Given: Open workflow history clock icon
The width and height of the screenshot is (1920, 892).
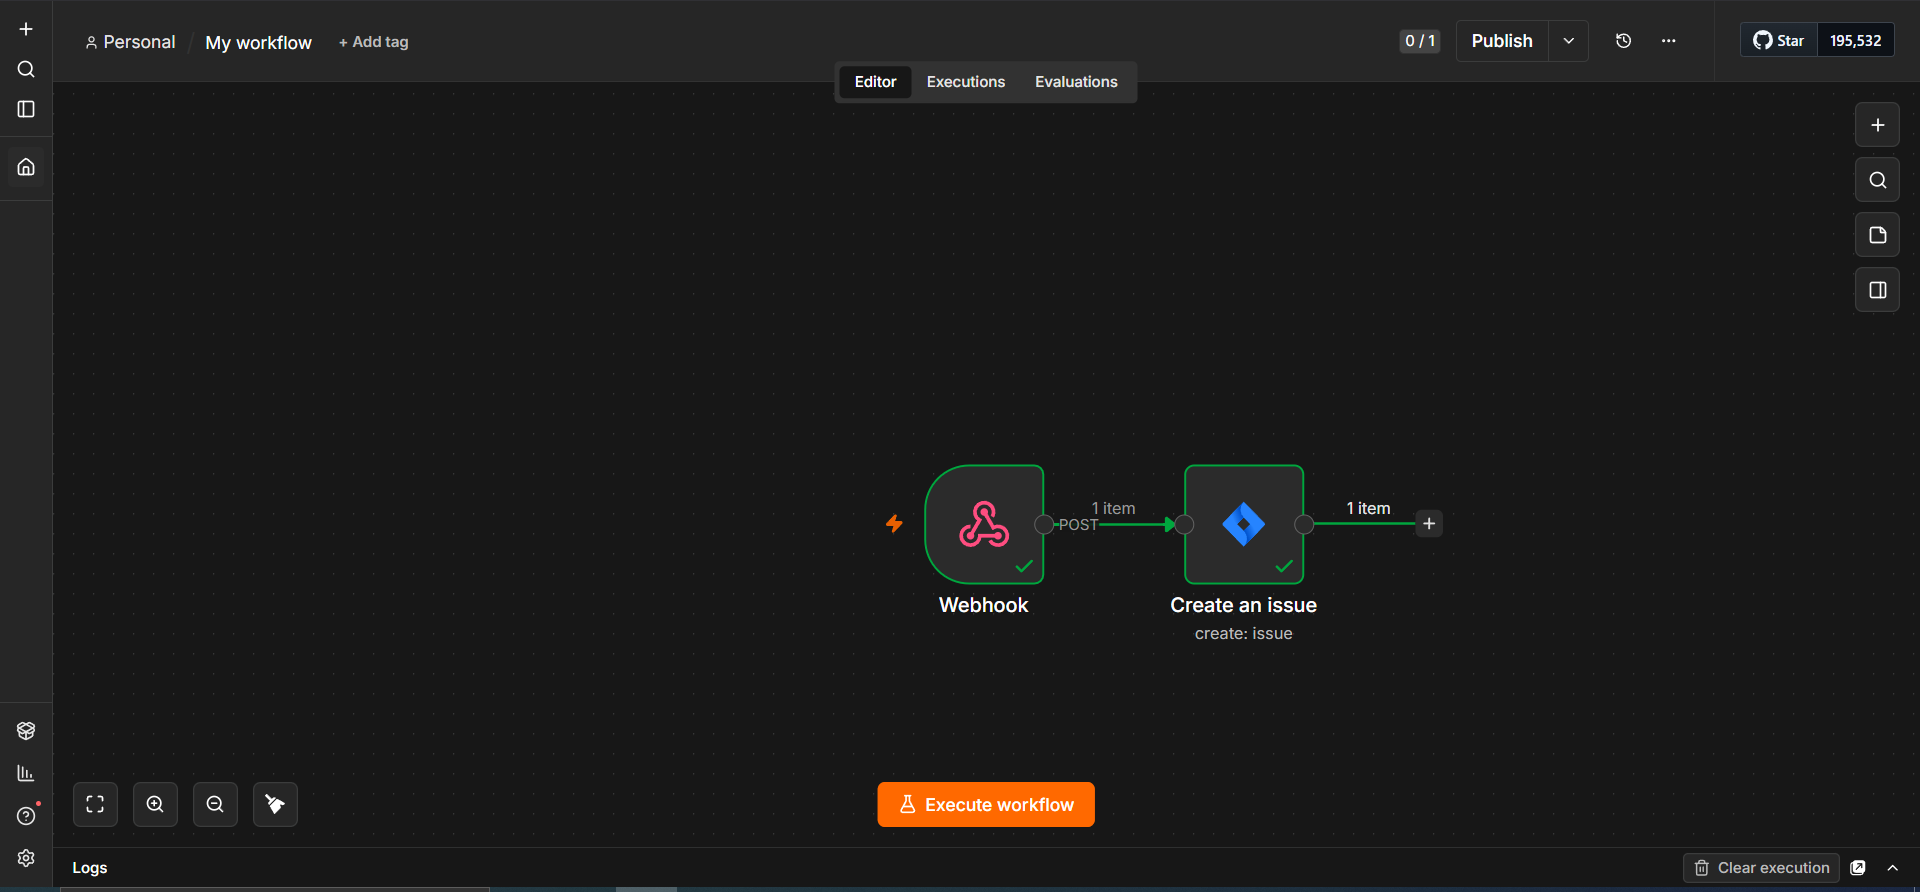Looking at the screenshot, I should pyautogui.click(x=1623, y=41).
